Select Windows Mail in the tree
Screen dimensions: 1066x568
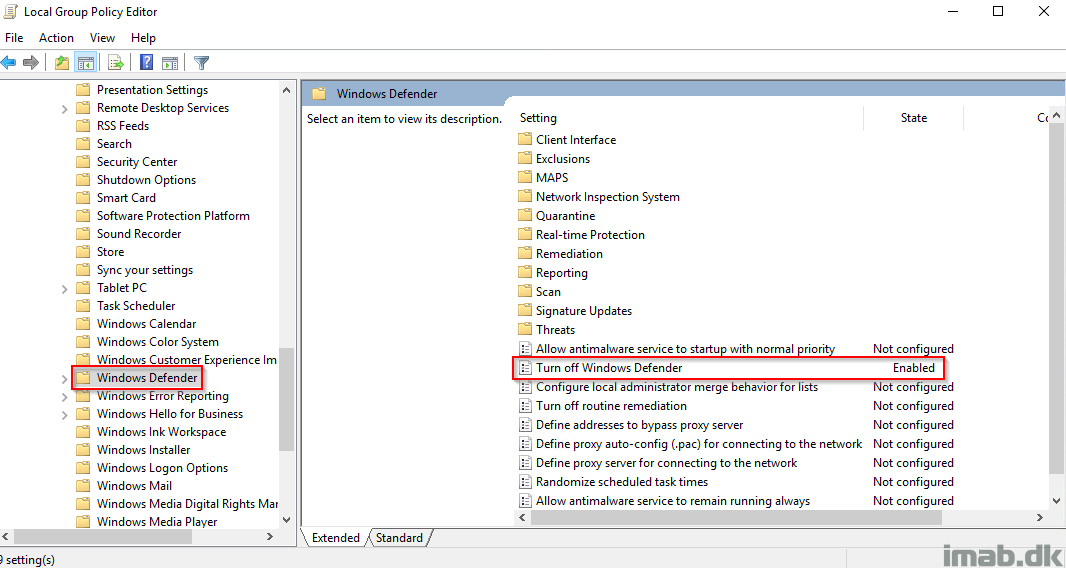(x=134, y=486)
